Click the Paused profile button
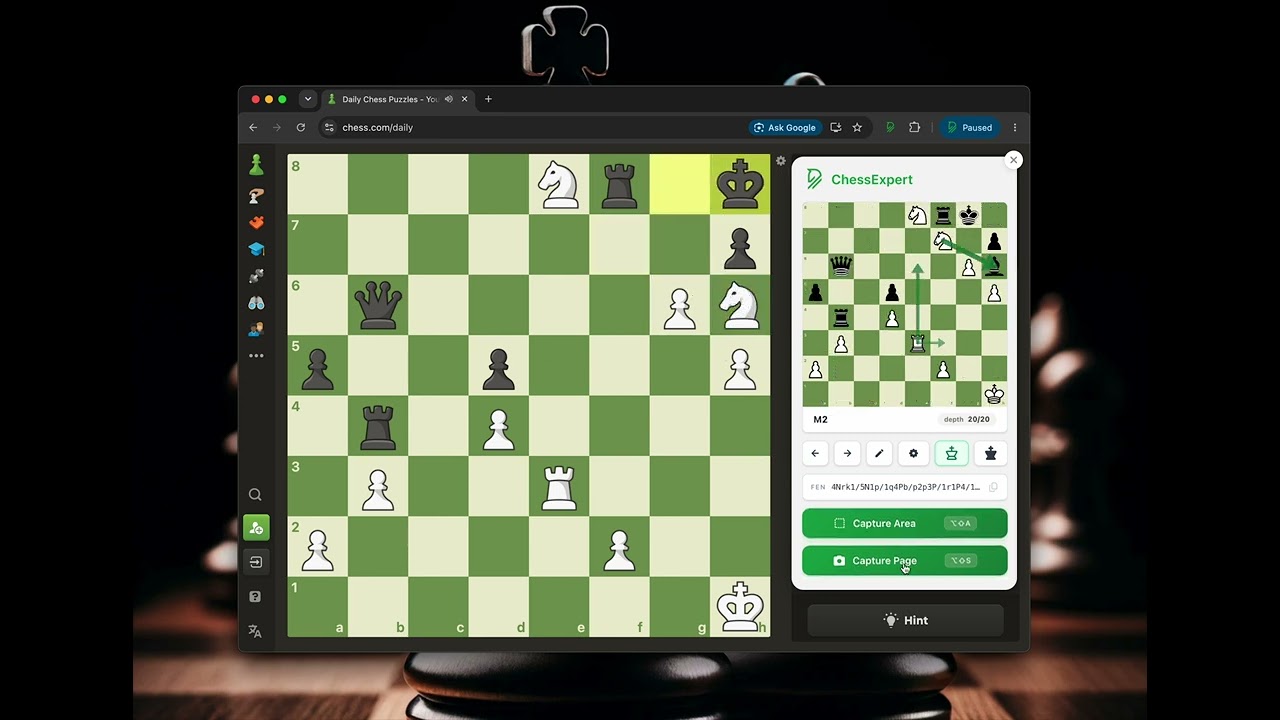The image size is (1280, 720). [x=969, y=127]
